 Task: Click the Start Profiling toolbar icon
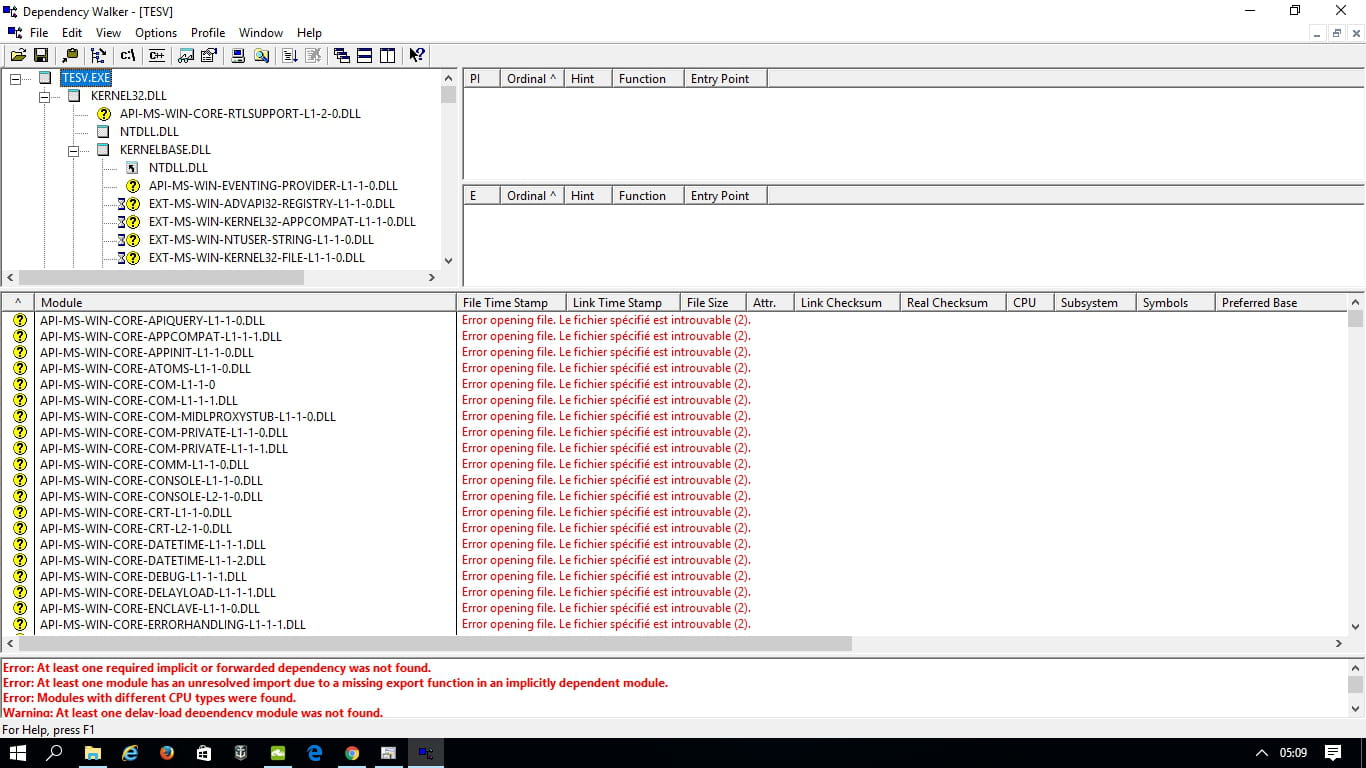click(290, 56)
